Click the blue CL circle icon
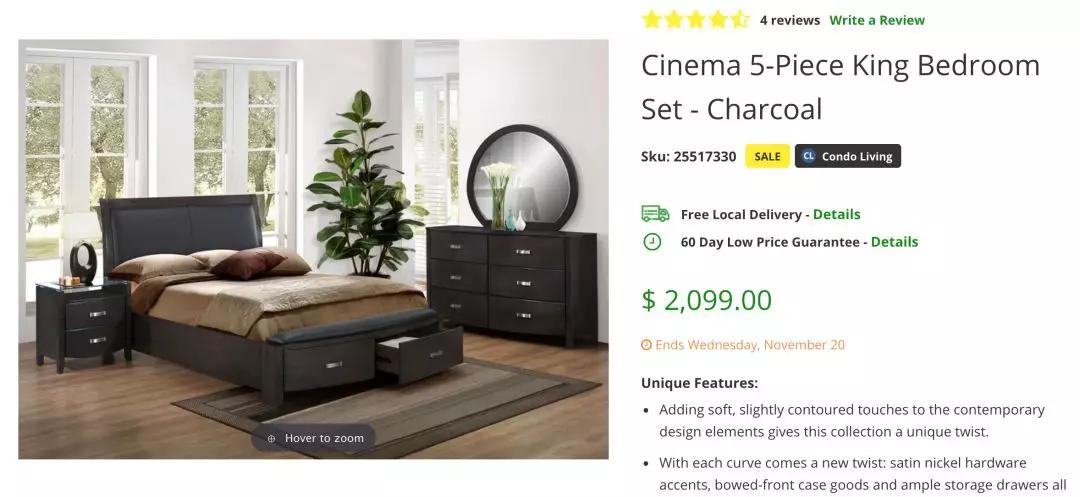1080x497 pixels. 809,156
